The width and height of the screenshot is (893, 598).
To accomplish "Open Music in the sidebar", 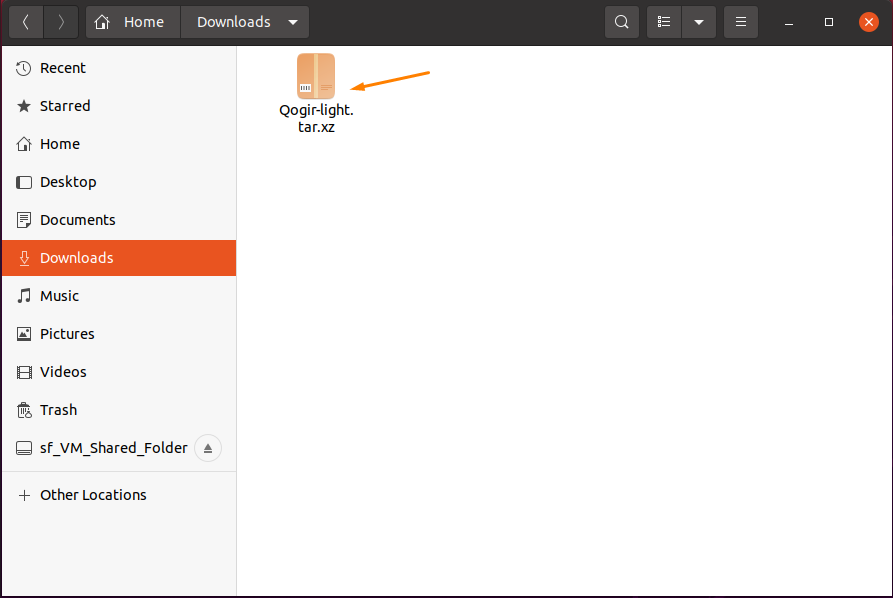I will (x=119, y=296).
